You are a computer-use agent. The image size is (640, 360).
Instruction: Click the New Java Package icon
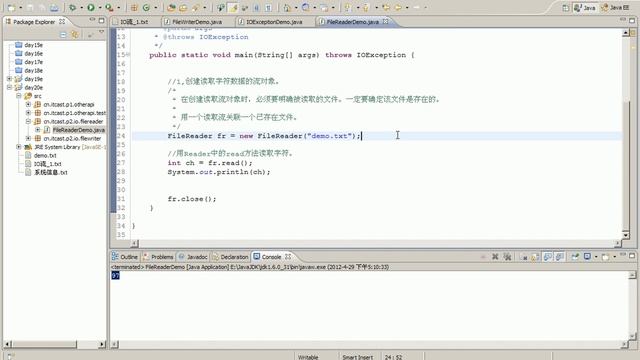pos(134,7)
